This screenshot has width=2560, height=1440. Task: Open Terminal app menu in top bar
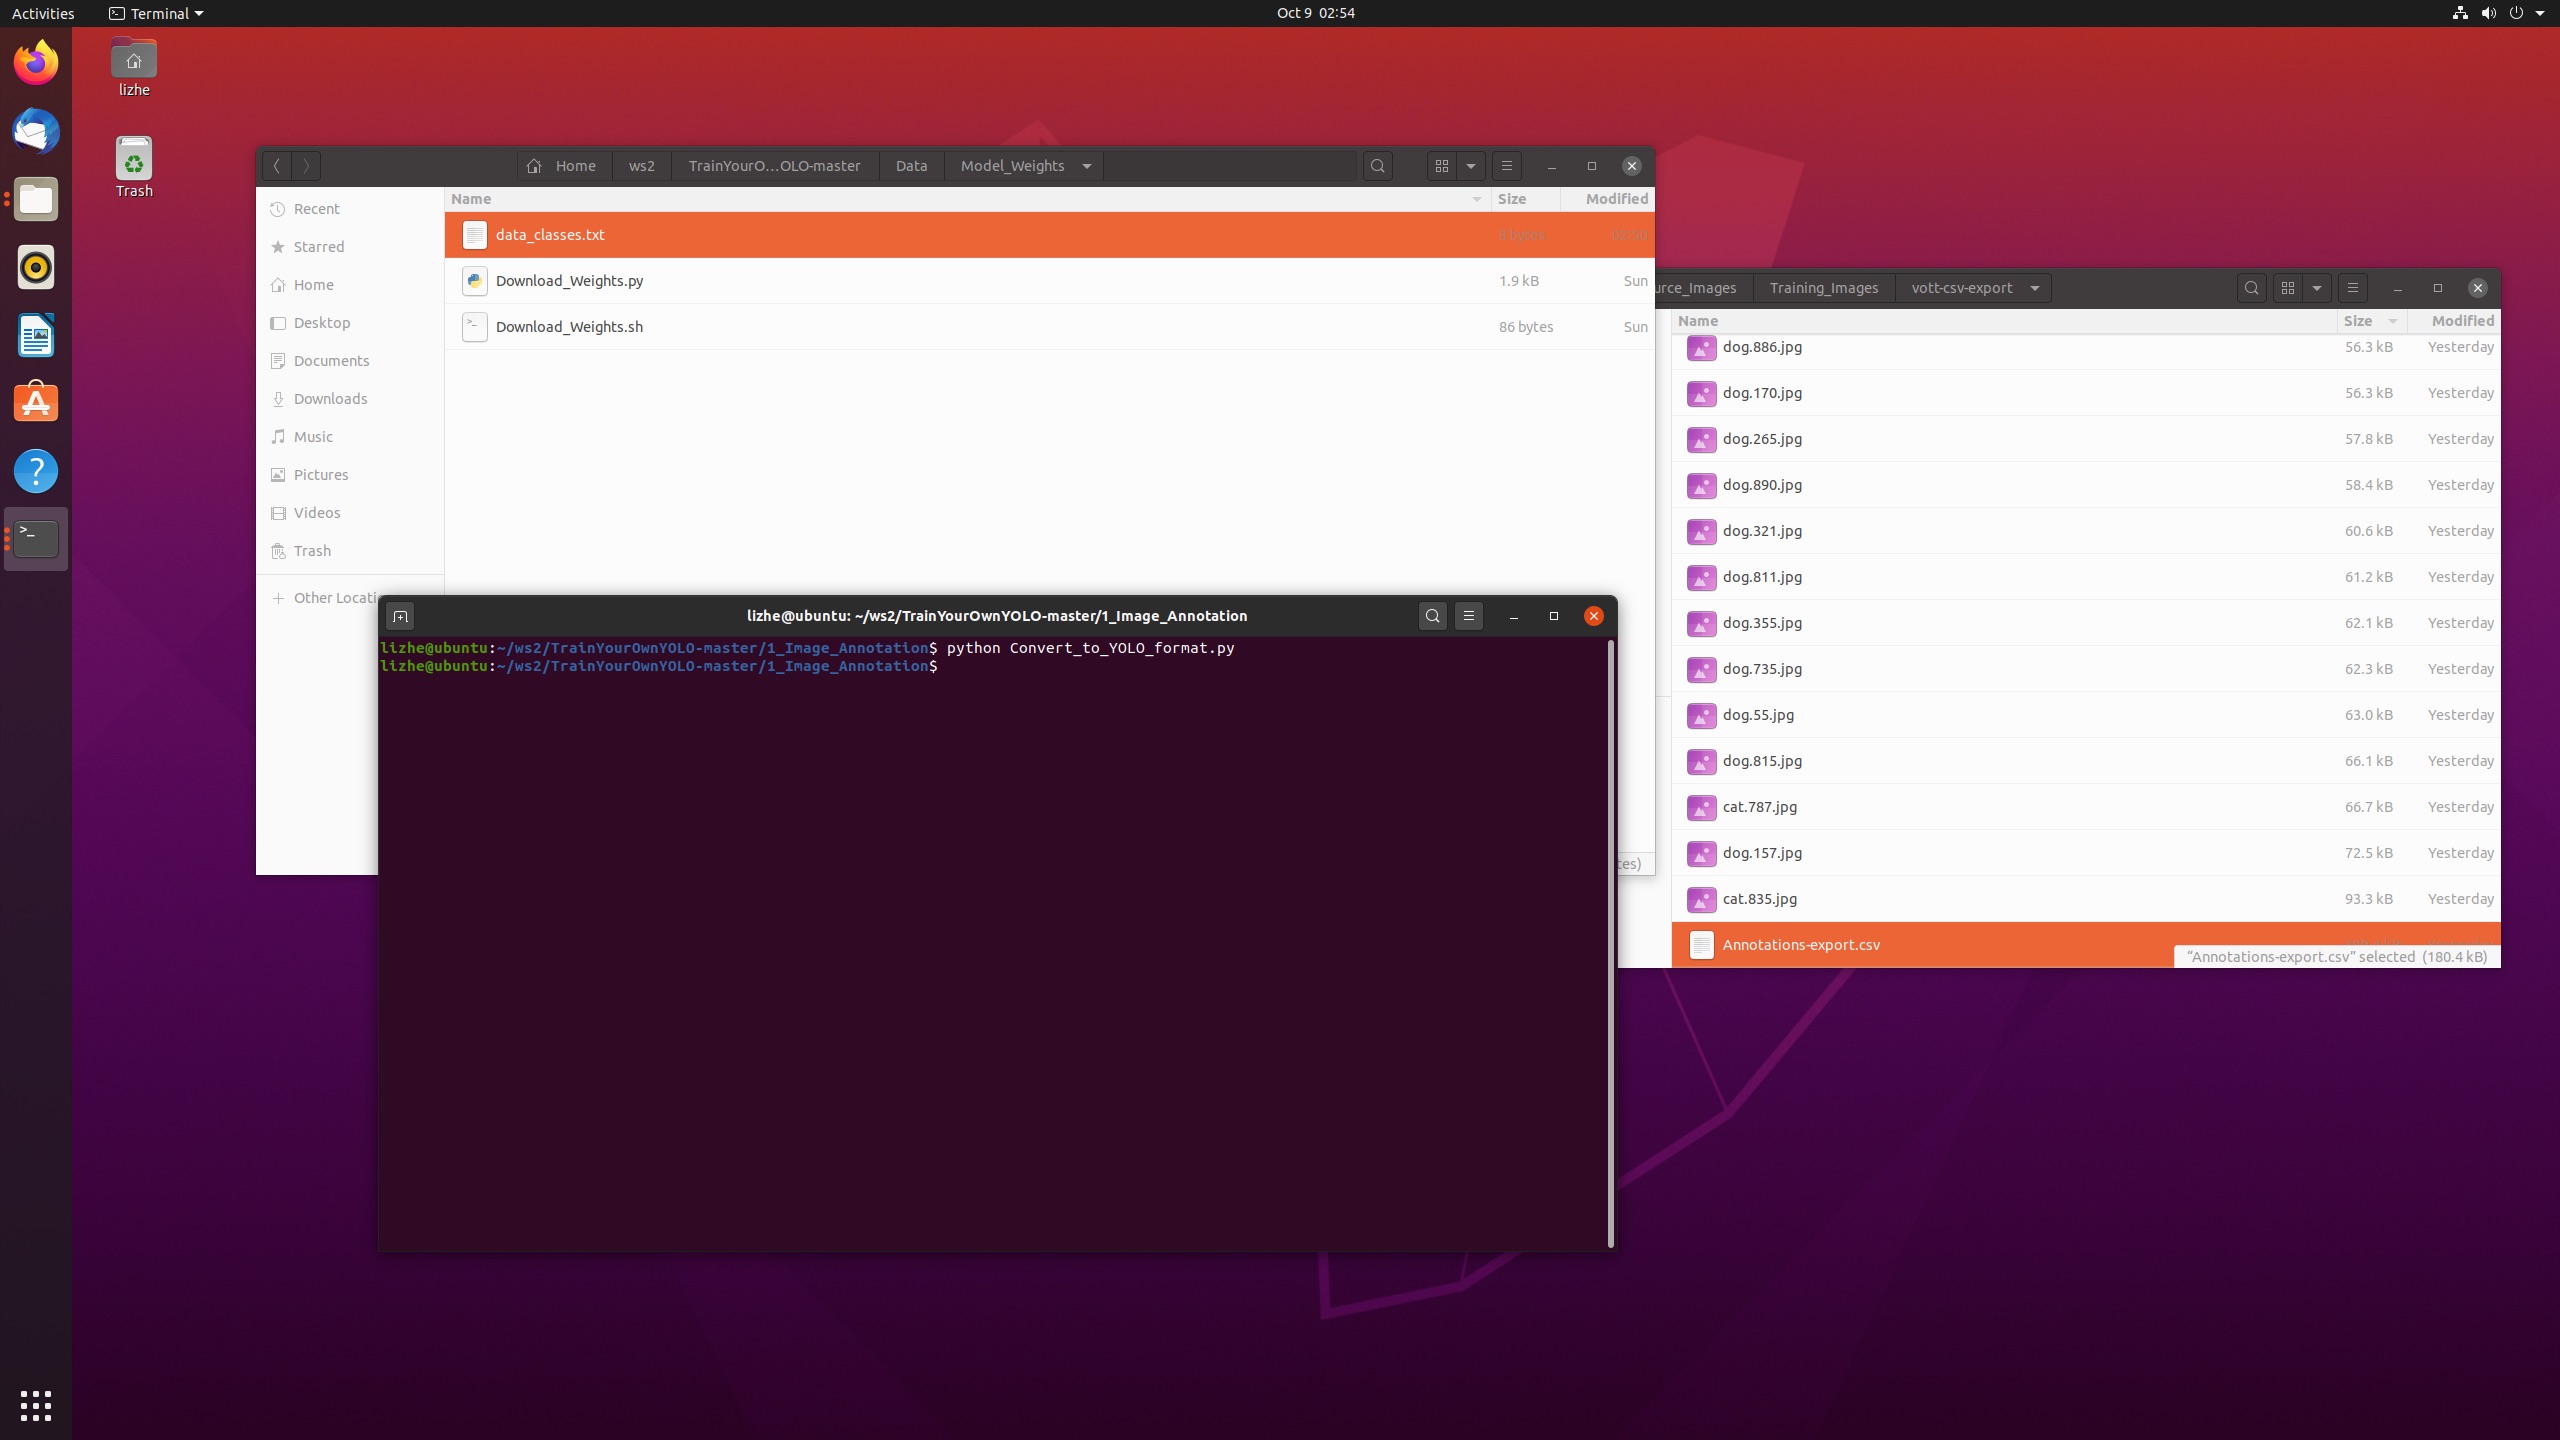coord(156,13)
